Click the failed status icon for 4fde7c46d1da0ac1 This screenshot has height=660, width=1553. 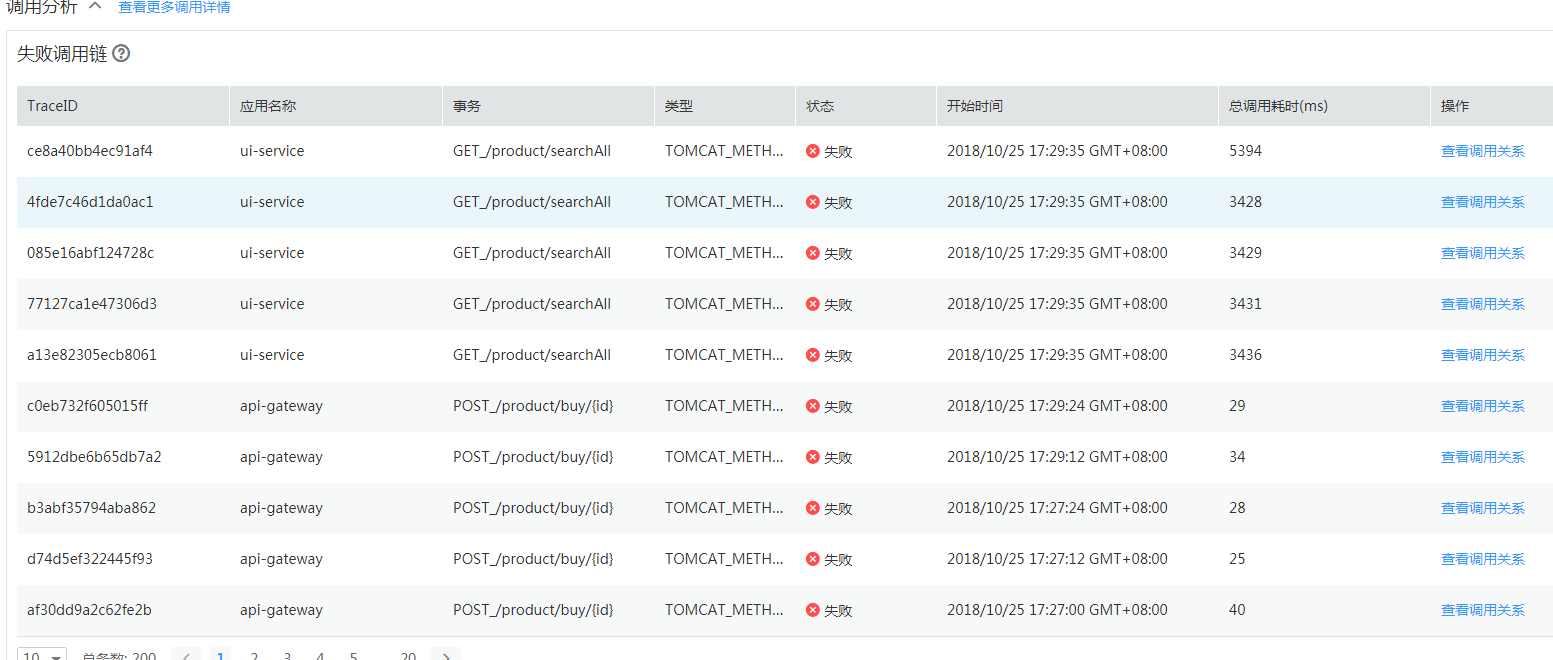point(812,202)
